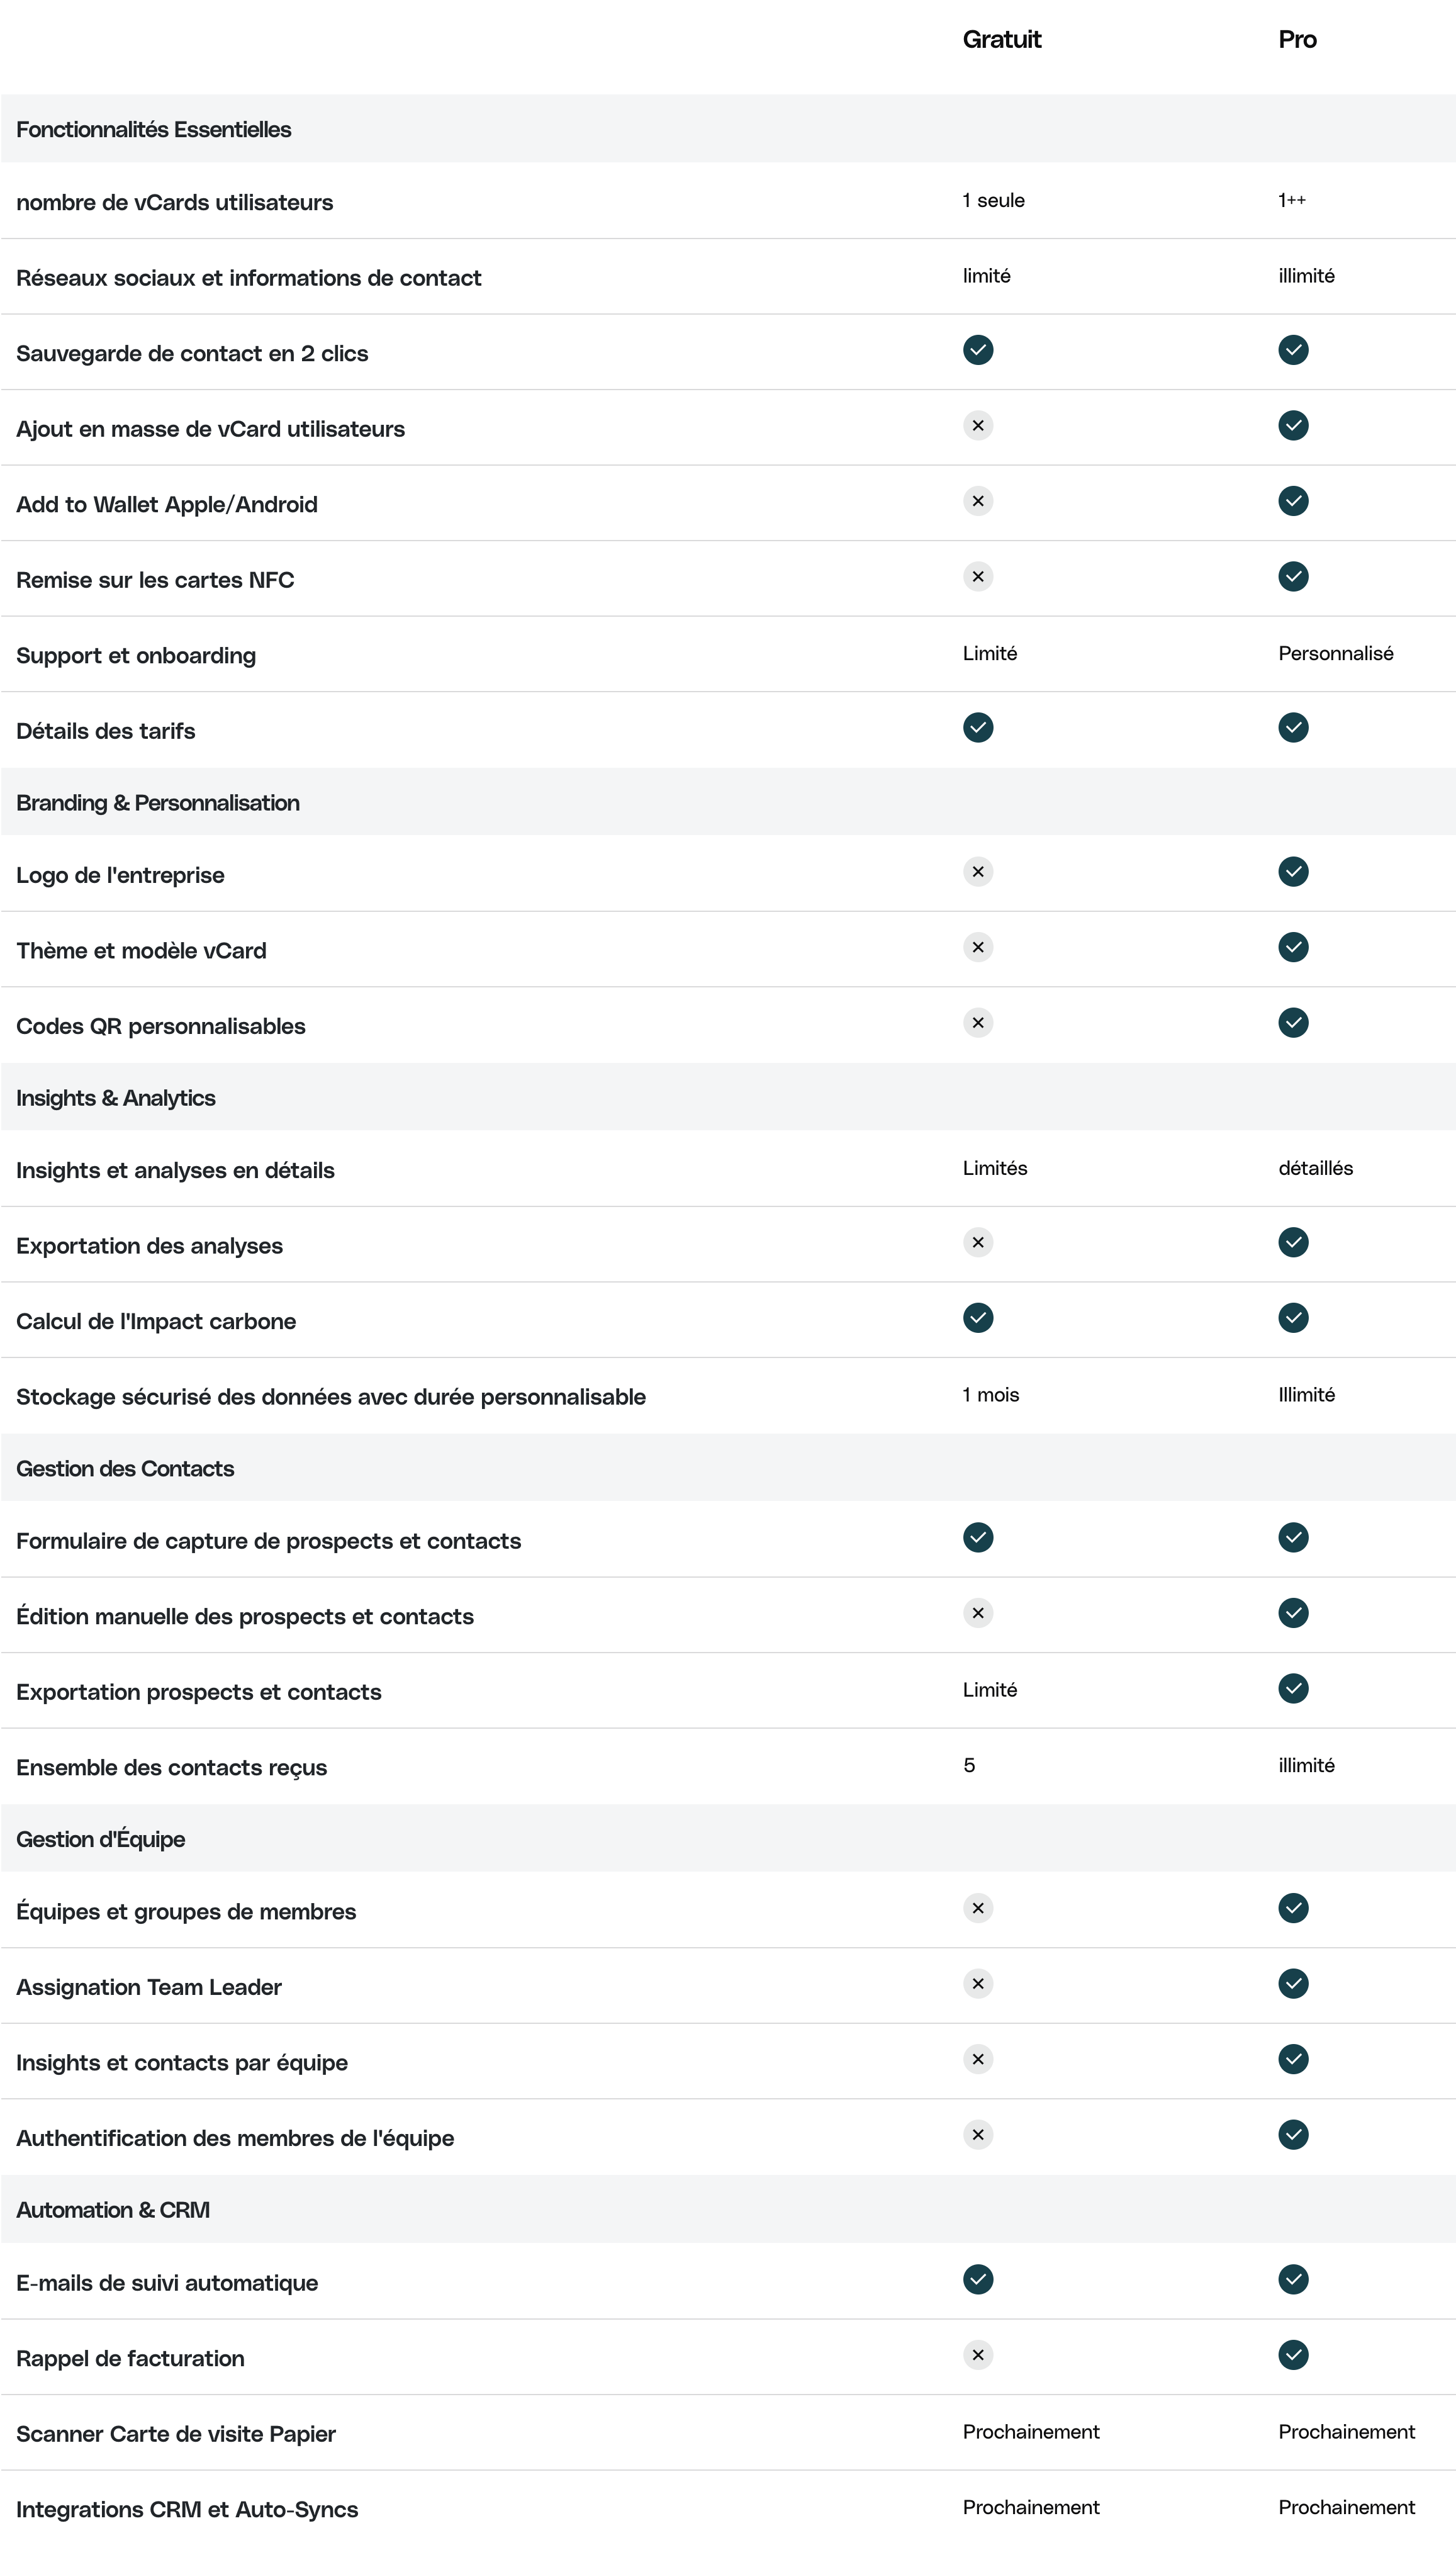Click Gratuit checkmark for Calcul de l'Impact carbone
Viewport: 1456px width, 2550px height.
(977, 1318)
